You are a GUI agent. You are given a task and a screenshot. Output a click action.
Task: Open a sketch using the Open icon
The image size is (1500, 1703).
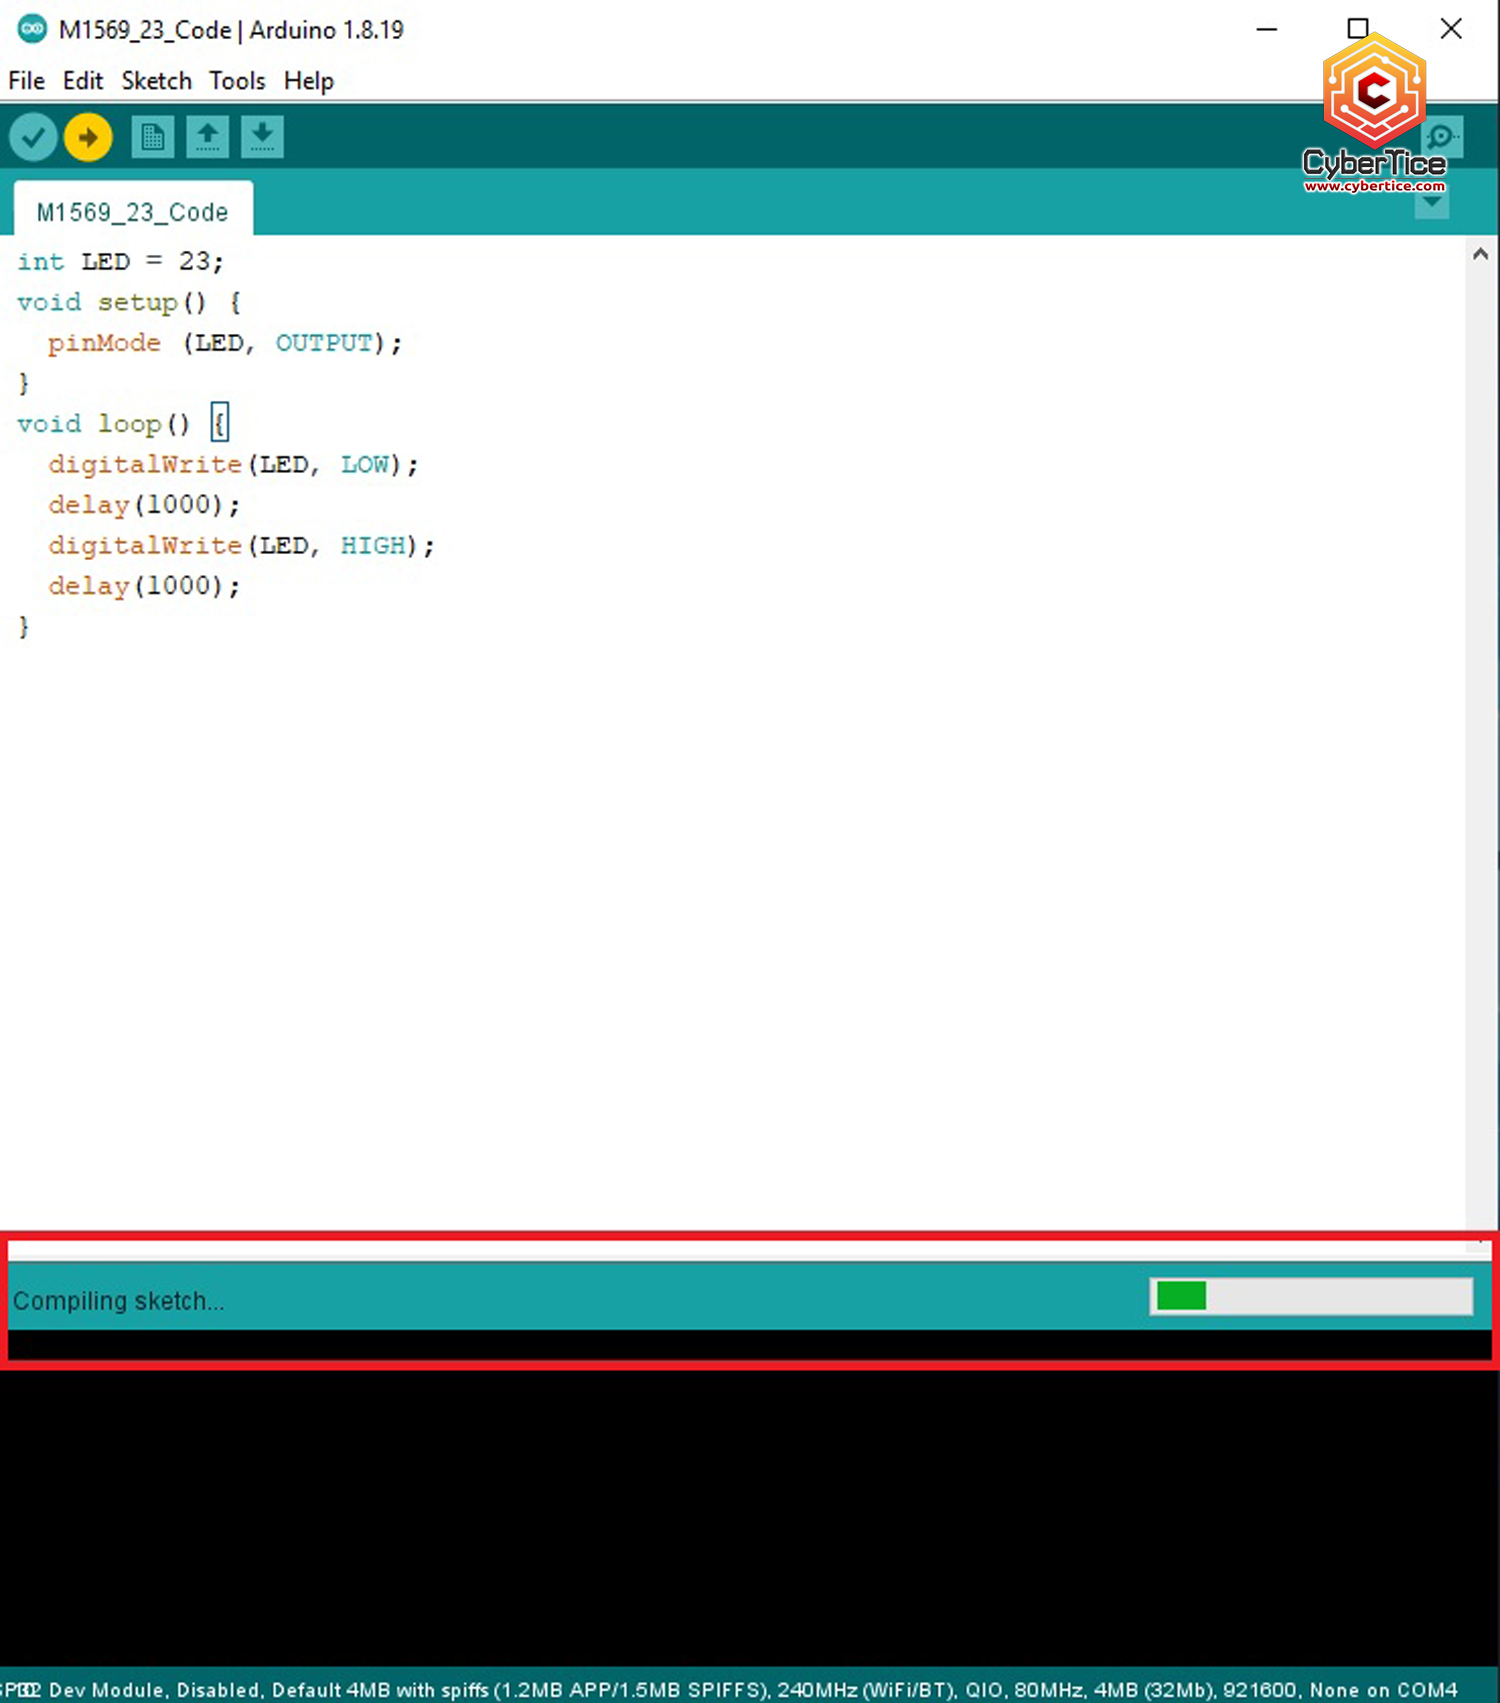207,137
